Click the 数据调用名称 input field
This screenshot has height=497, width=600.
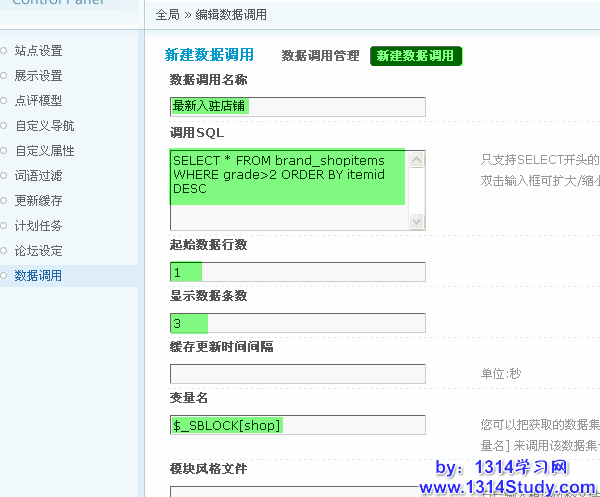pyautogui.click(x=297, y=106)
